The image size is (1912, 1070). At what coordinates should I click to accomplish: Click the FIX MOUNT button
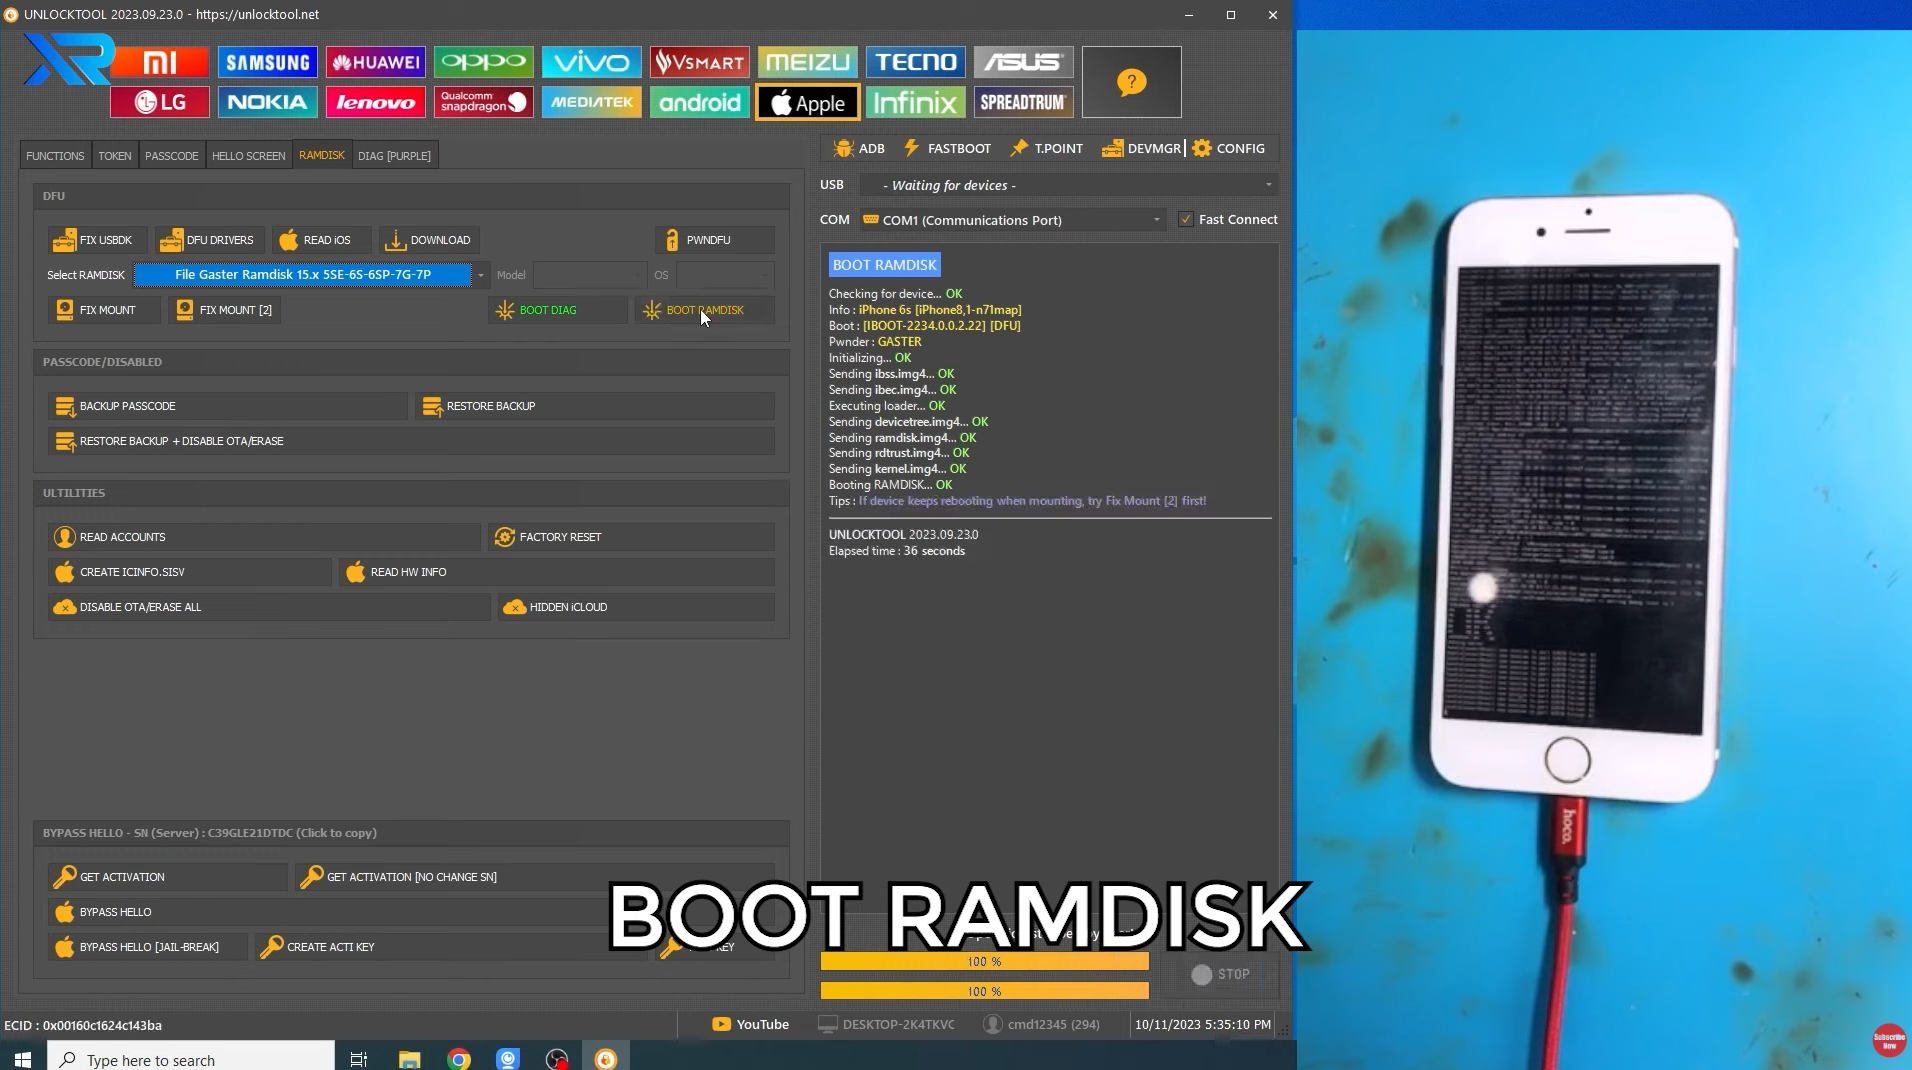[x=104, y=310]
